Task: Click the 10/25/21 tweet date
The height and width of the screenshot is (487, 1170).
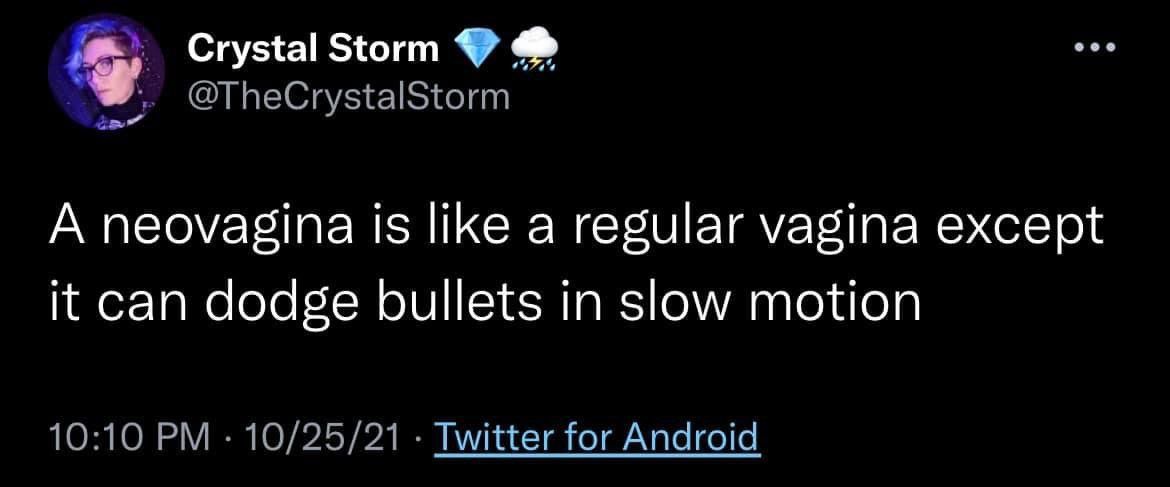Action: click(x=322, y=437)
